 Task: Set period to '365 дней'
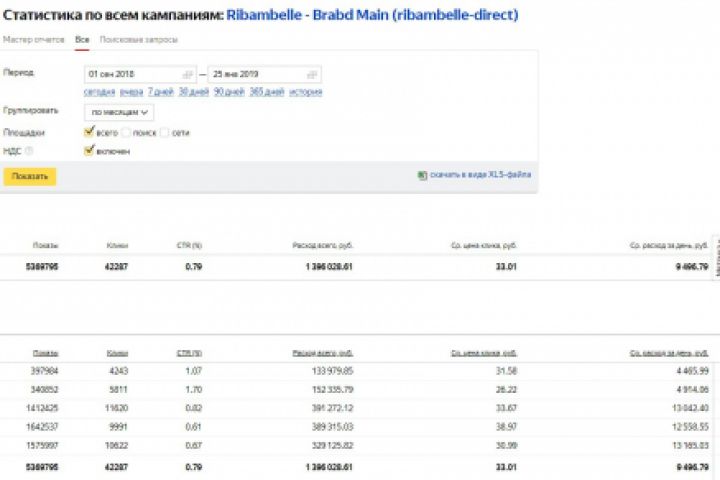click(x=267, y=92)
